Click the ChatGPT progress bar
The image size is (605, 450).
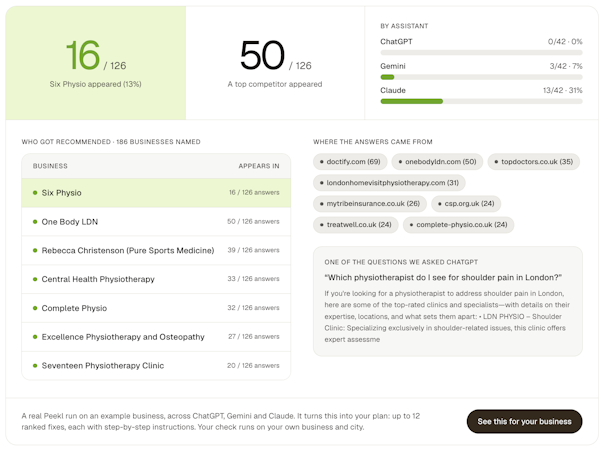(x=481, y=52)
